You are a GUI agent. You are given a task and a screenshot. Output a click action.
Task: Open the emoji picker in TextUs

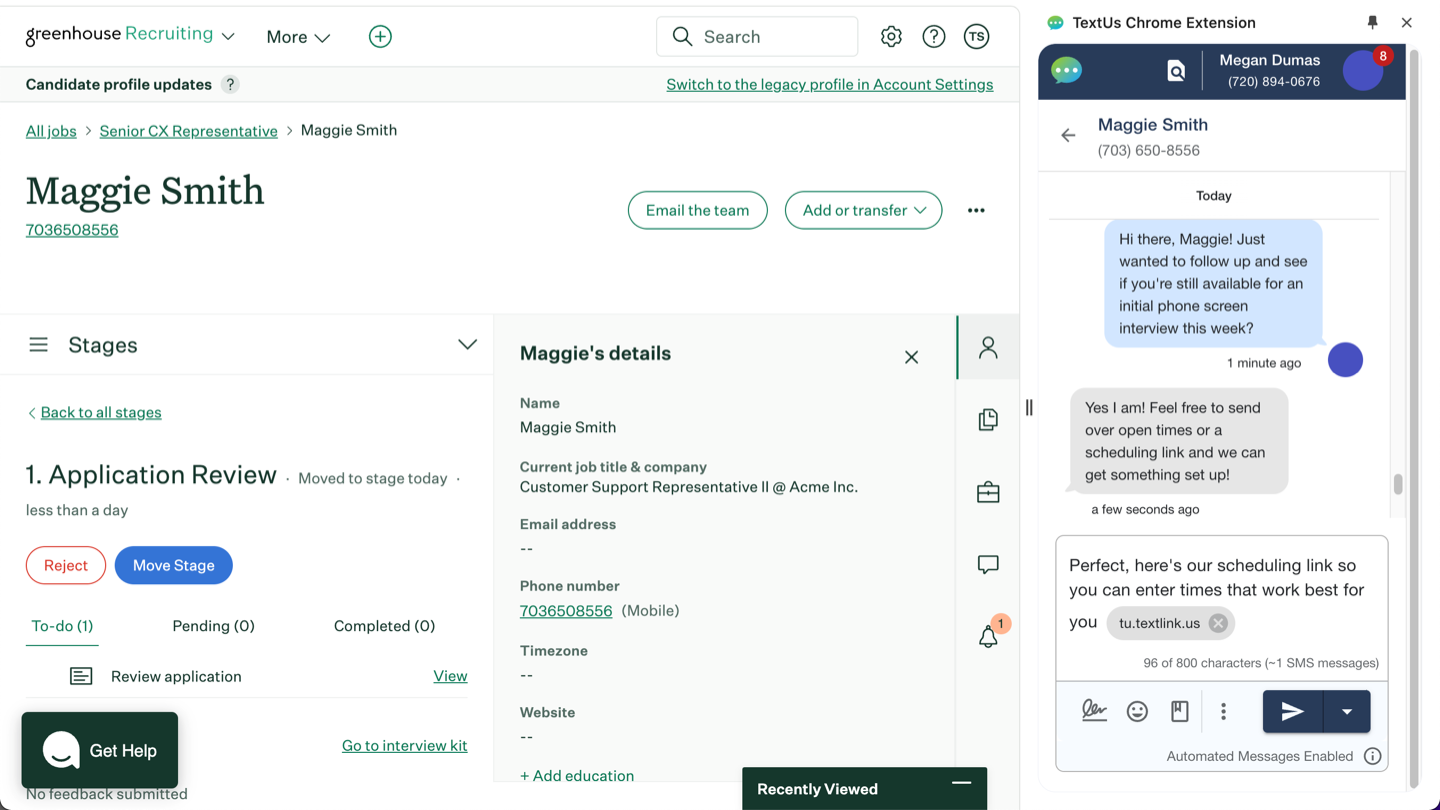click(x=1137, y=711)
